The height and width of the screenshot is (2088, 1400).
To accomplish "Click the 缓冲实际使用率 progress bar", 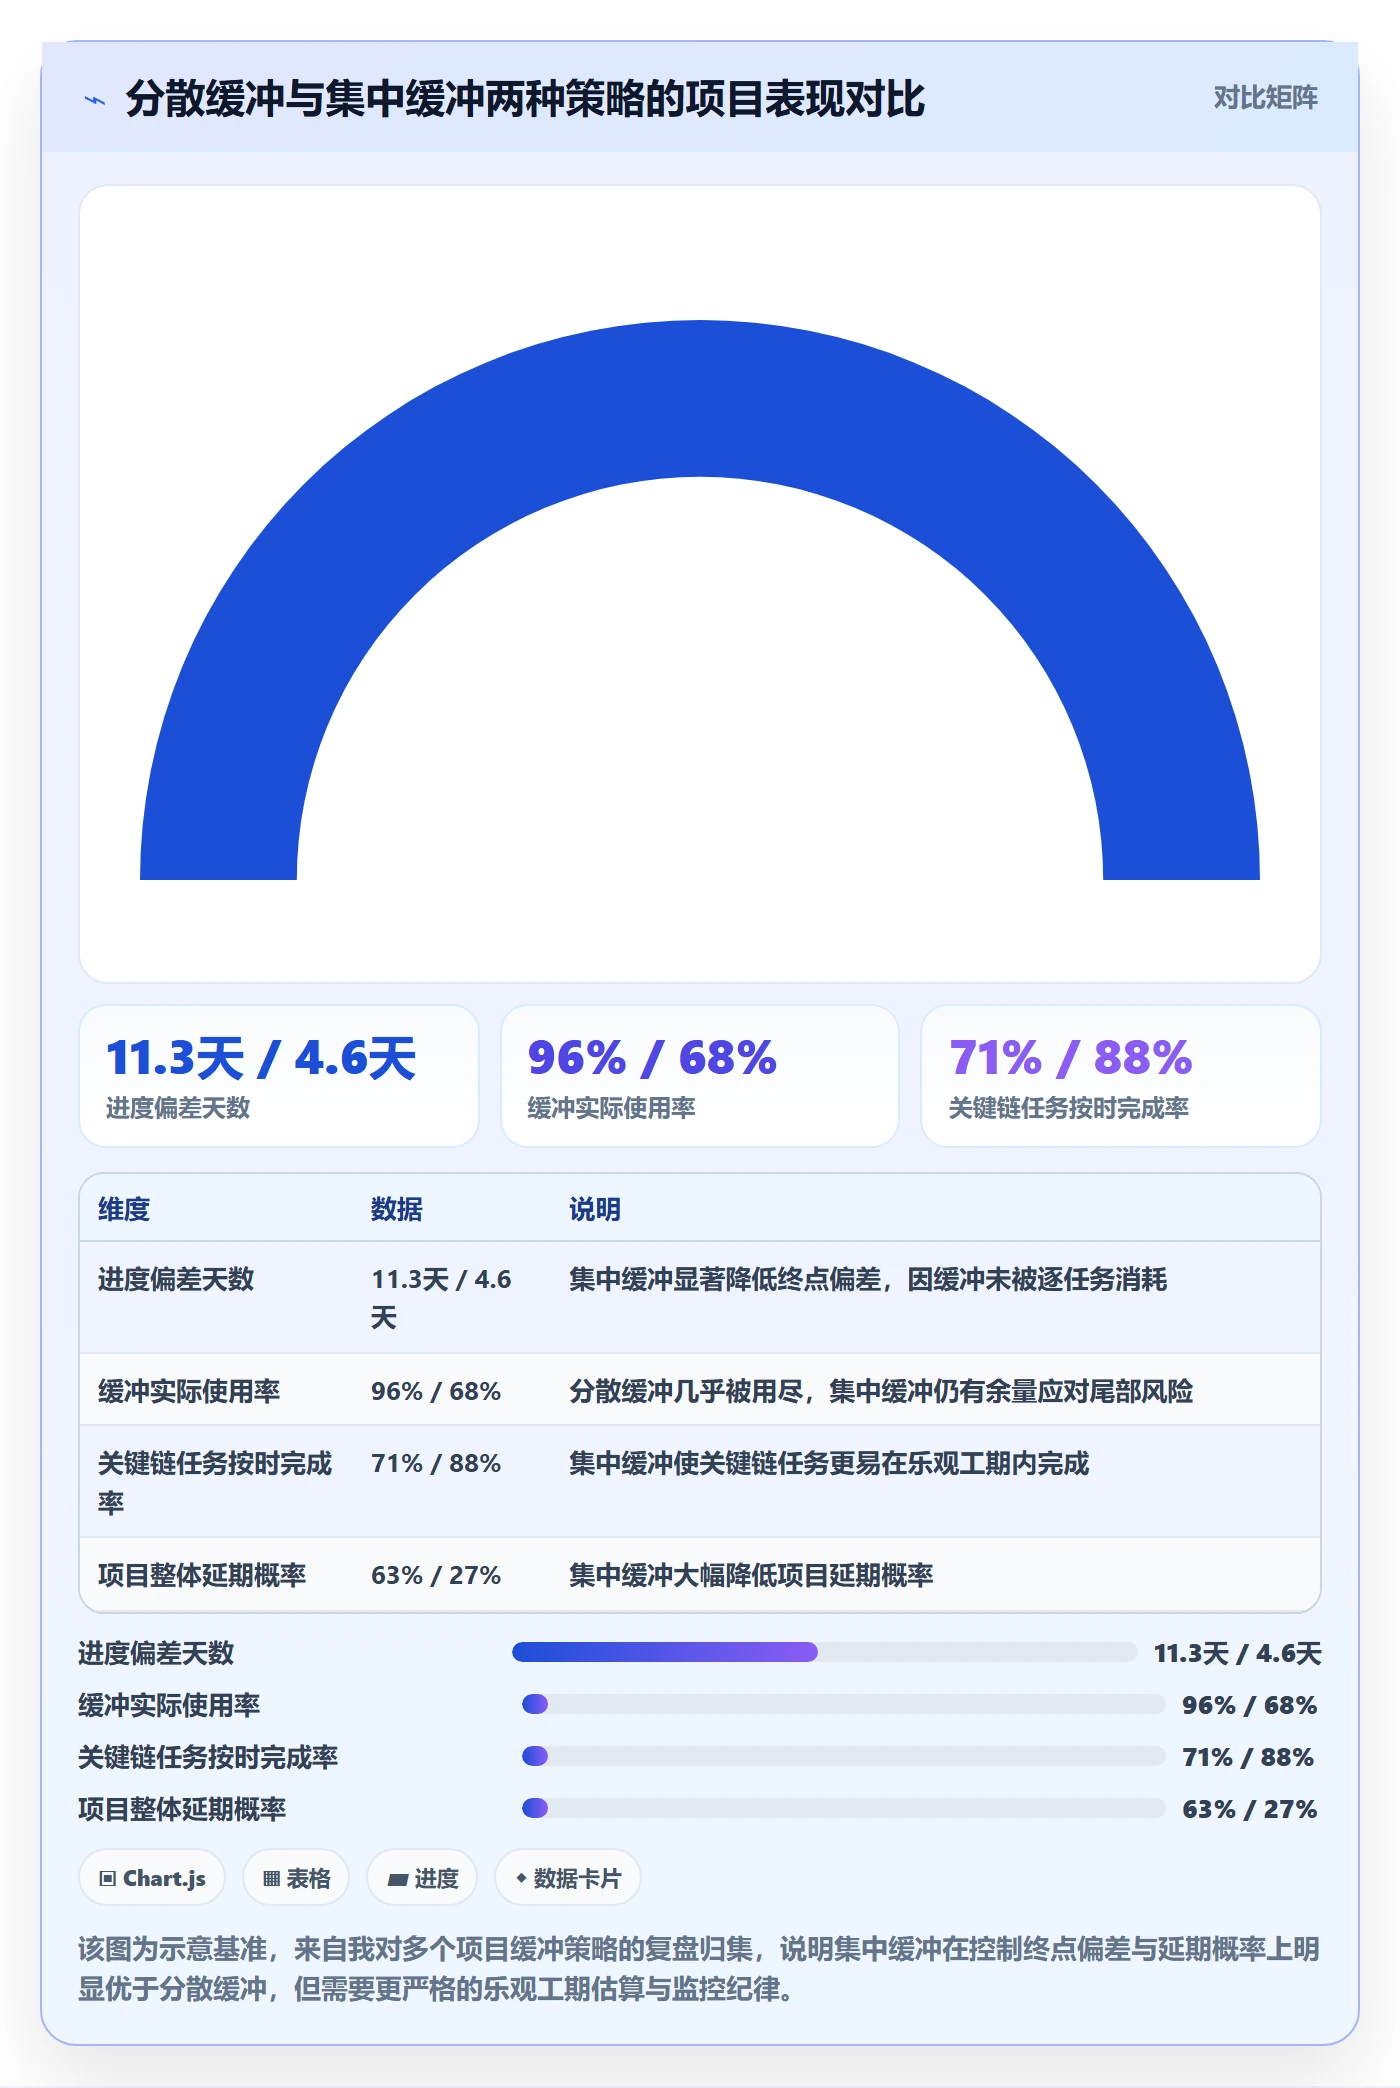I will click(844, 1704).
